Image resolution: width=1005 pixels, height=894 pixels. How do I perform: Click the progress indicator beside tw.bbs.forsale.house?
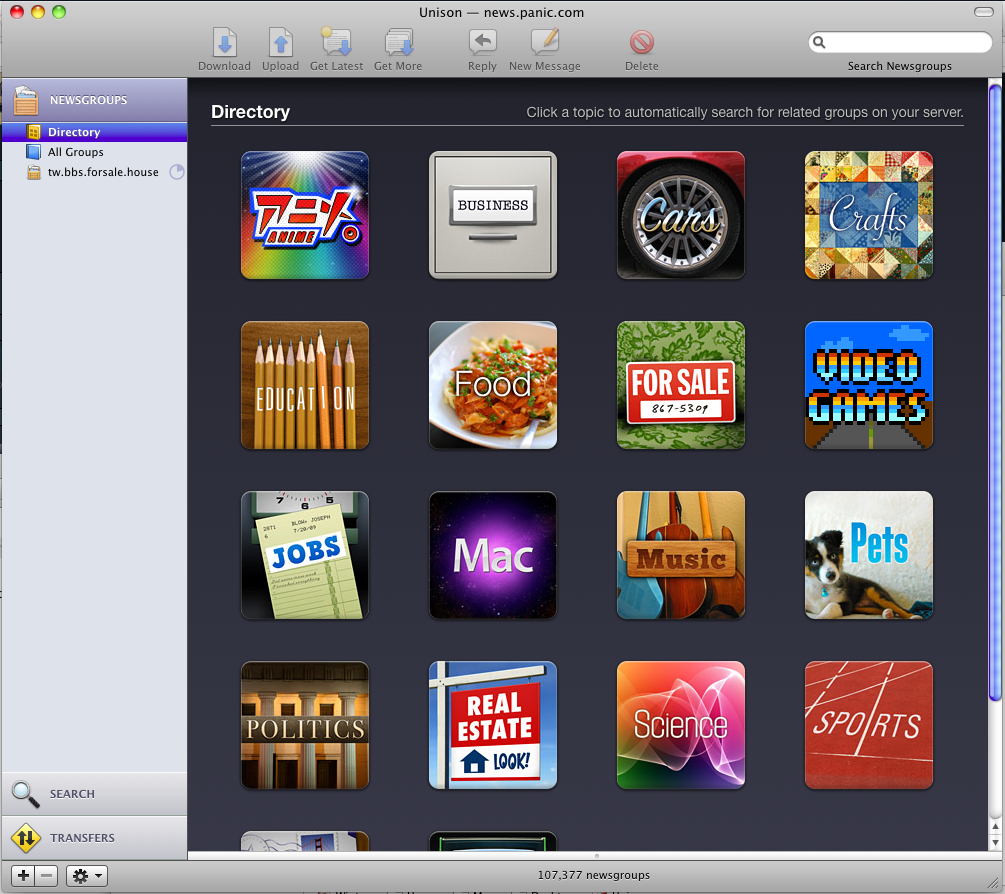click(x=176, y=172)
